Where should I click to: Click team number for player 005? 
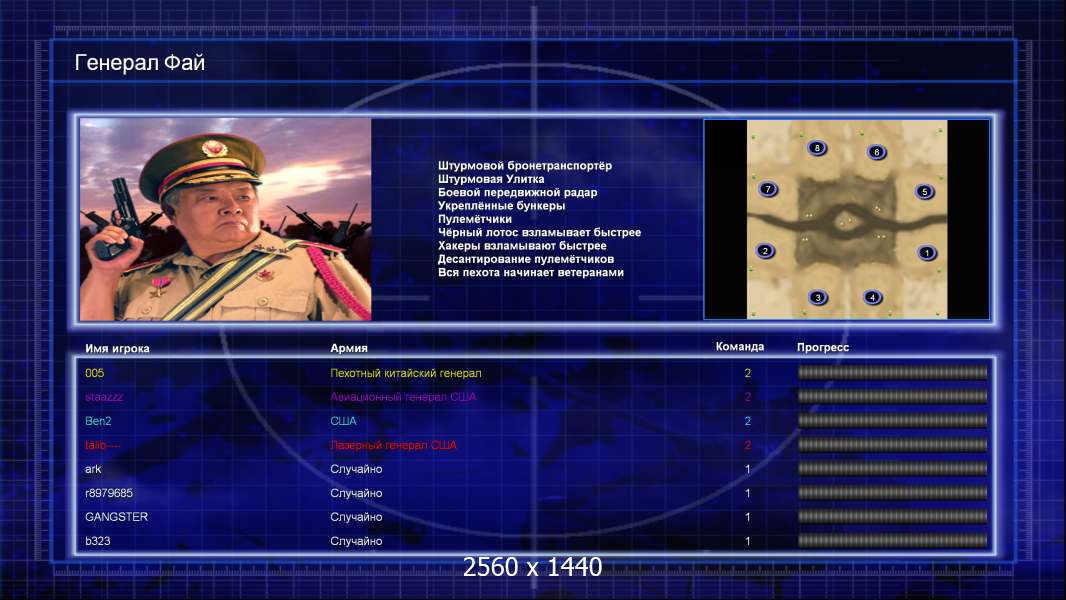(x=748, y=373)
